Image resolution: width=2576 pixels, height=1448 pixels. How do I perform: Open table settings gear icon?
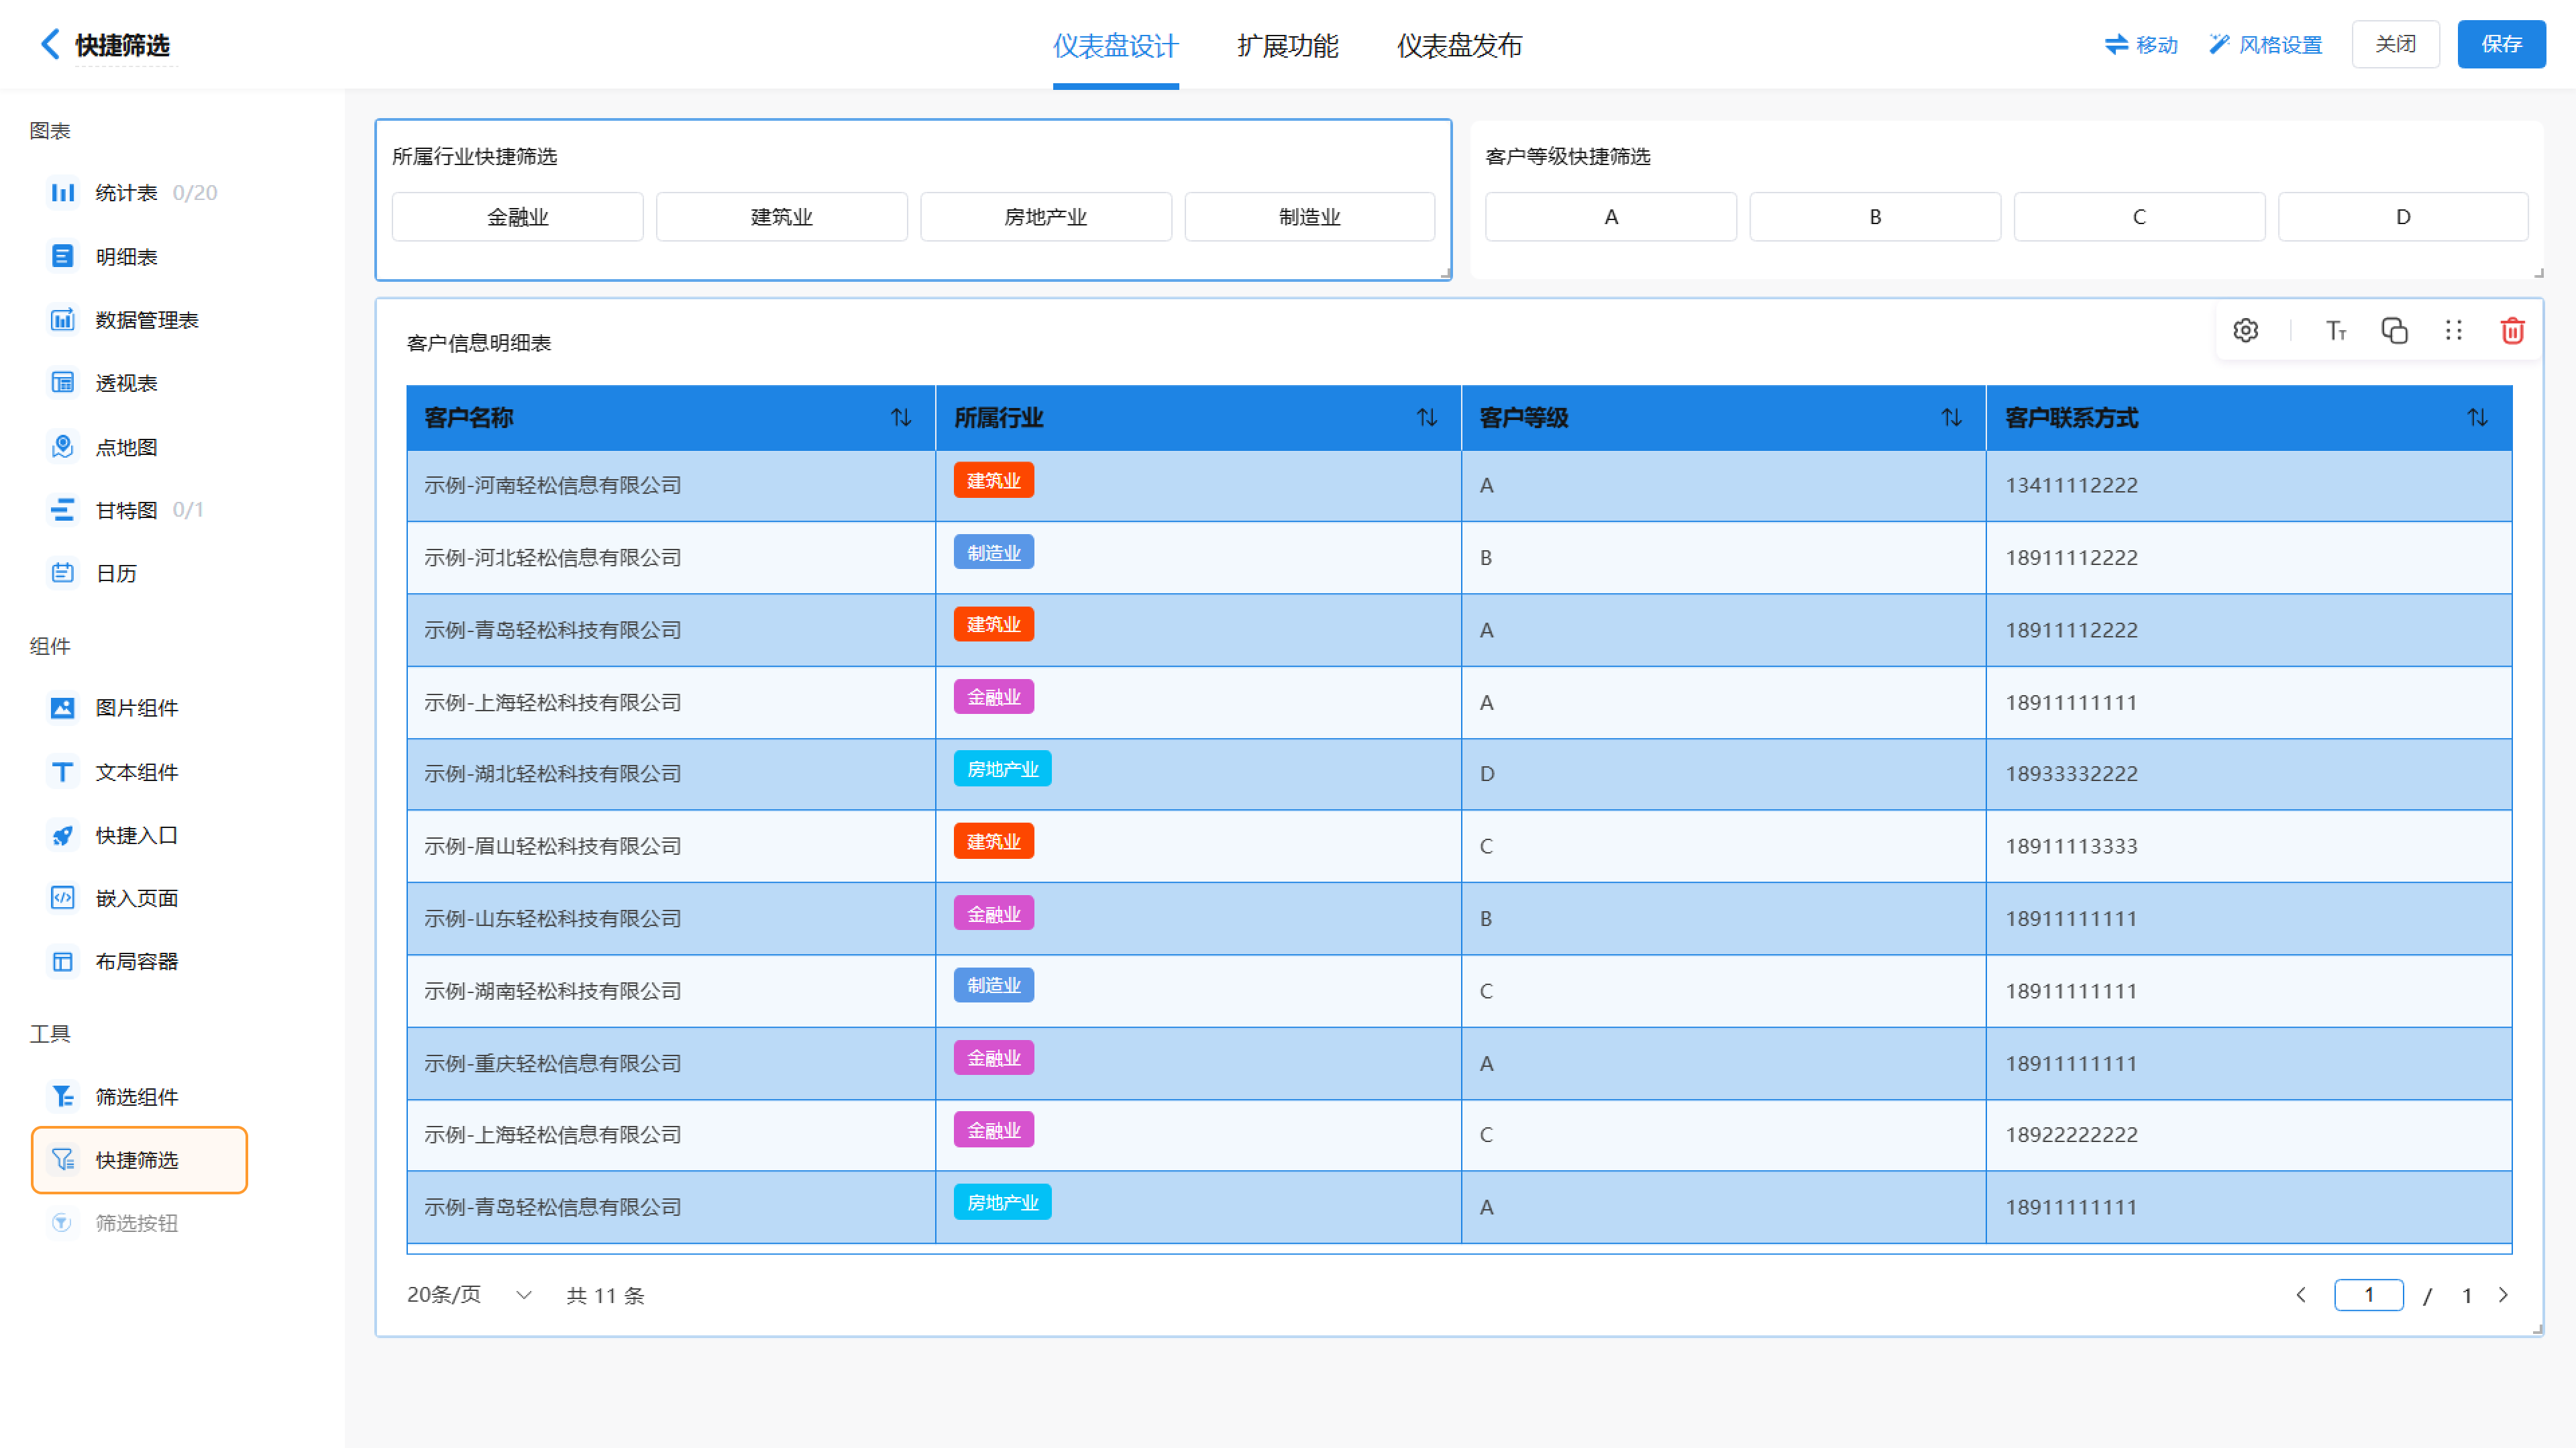click(x=2245, y=330)
